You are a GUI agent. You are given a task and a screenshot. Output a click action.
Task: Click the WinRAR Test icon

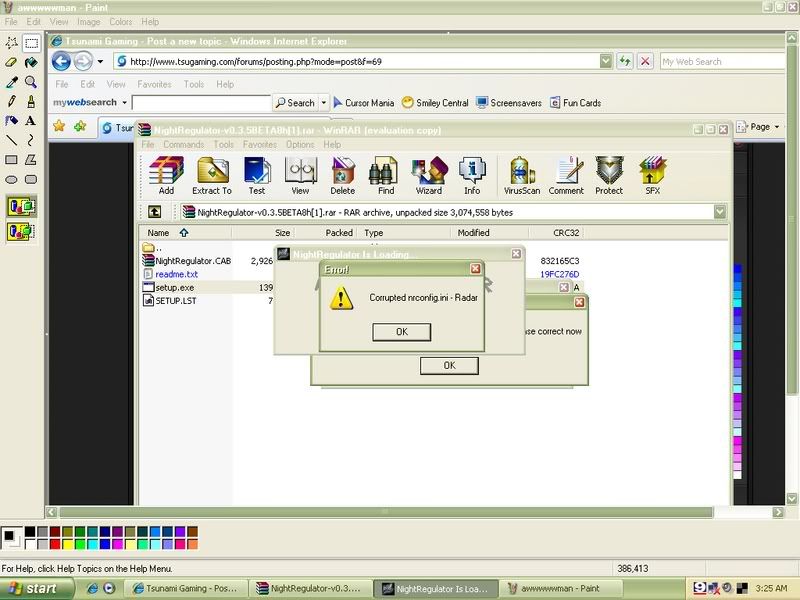(x=257, y=176)
